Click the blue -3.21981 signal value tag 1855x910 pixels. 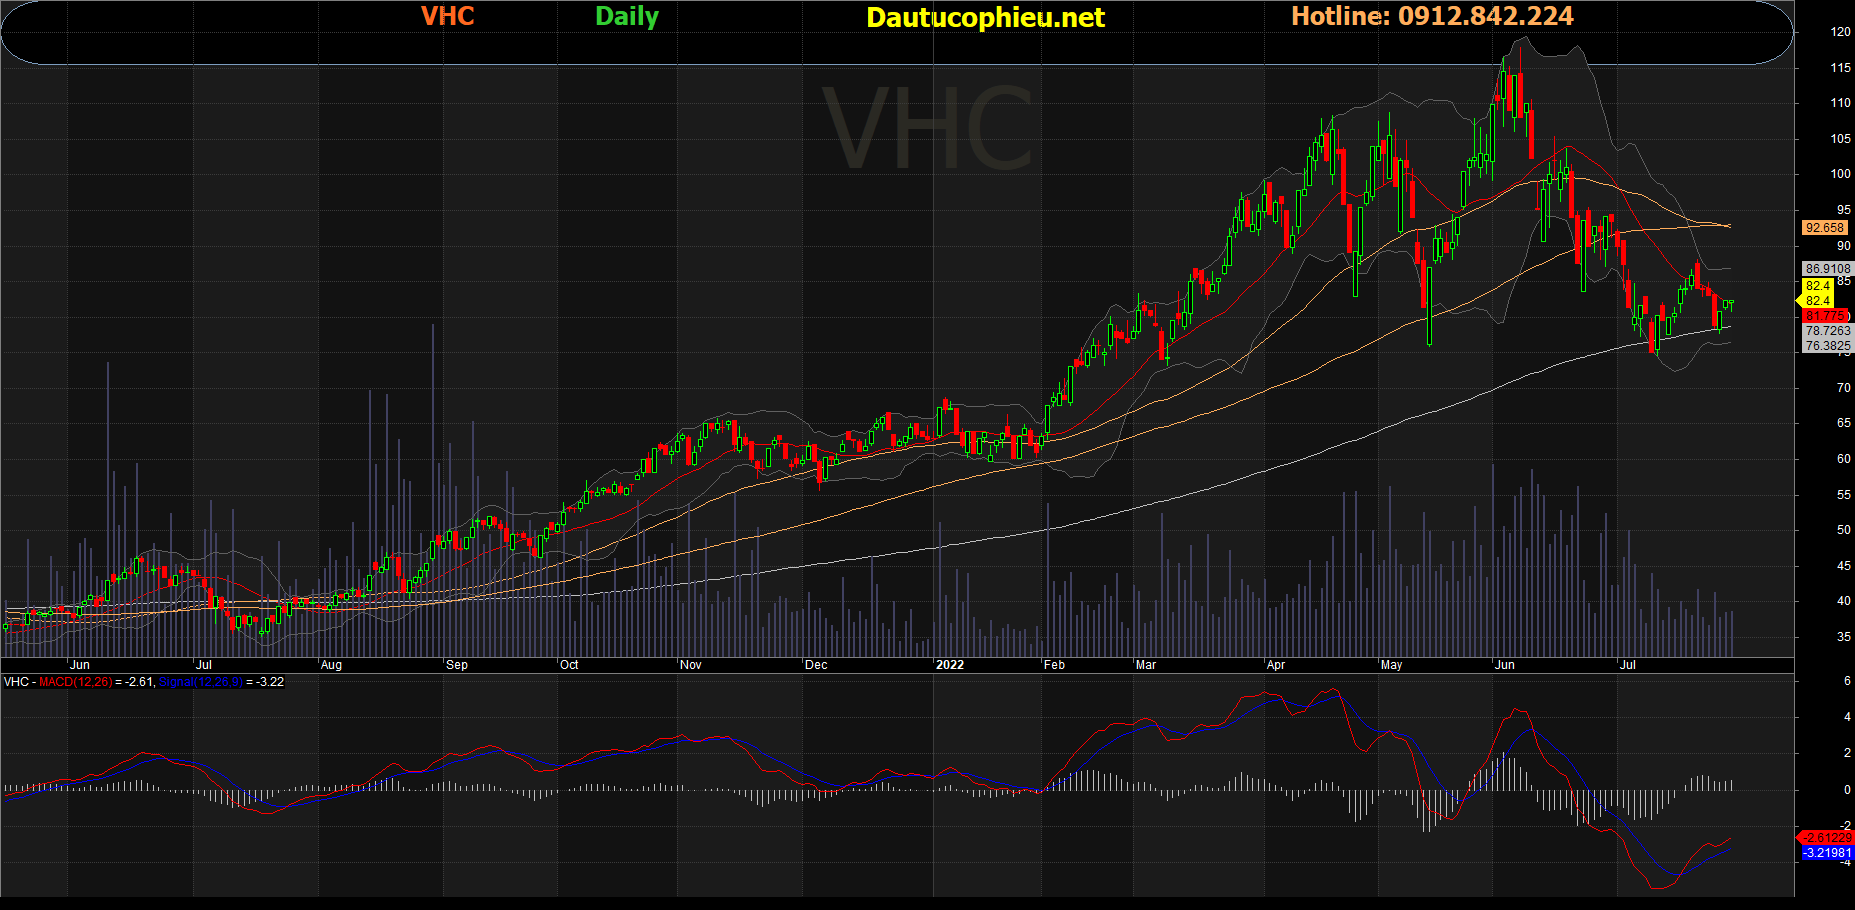(x=1826, y=853)
